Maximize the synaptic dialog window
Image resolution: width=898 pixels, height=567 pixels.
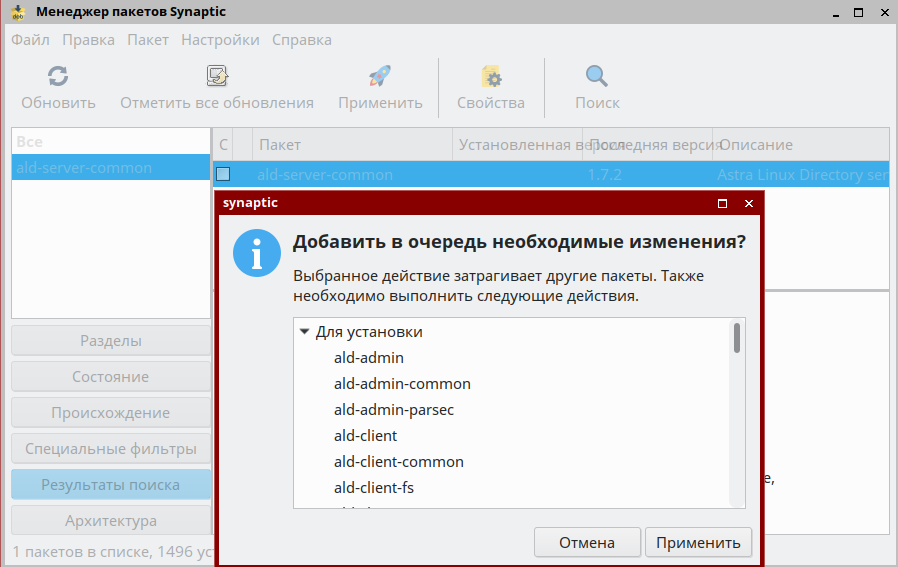[722, 203]
